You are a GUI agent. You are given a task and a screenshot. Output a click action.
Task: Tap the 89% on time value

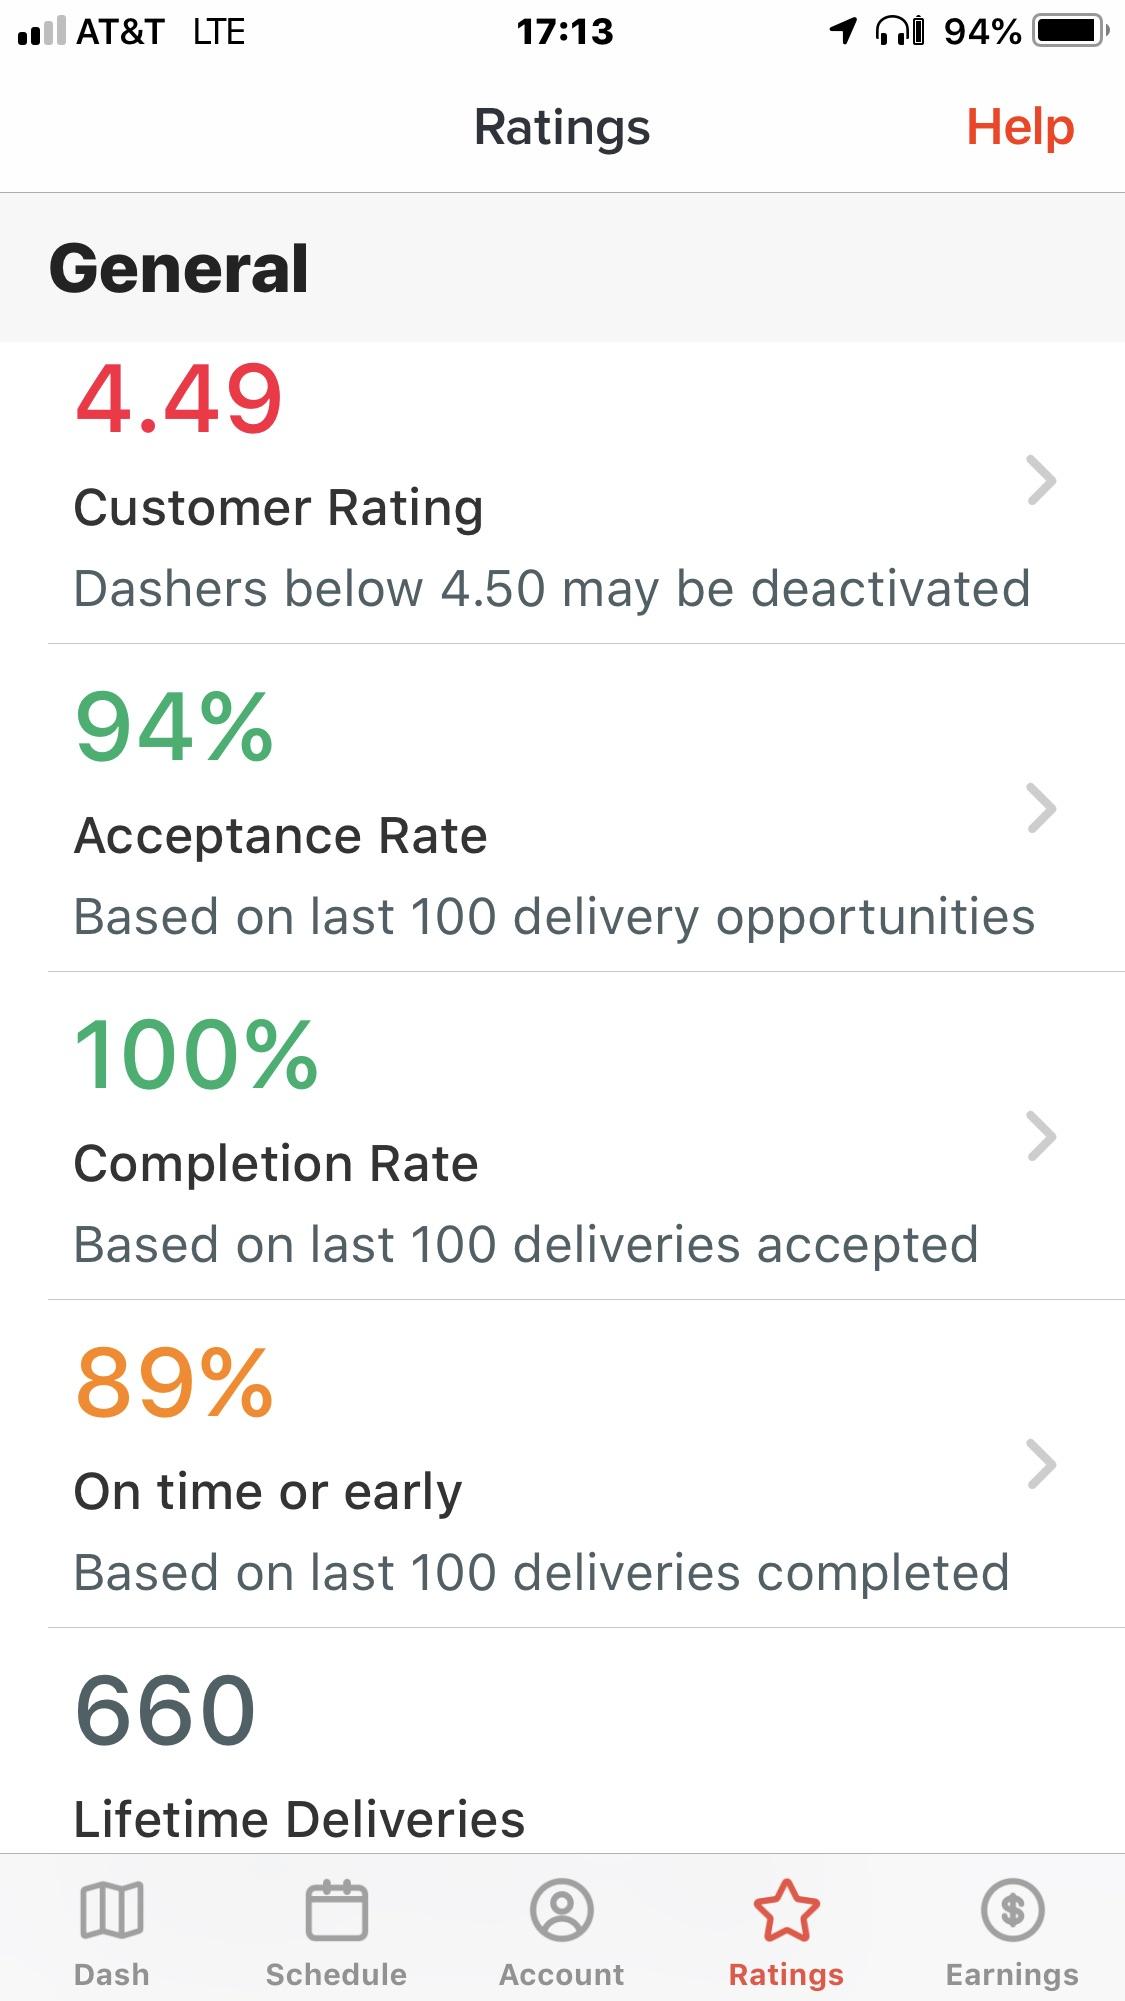click(174, 1383)
